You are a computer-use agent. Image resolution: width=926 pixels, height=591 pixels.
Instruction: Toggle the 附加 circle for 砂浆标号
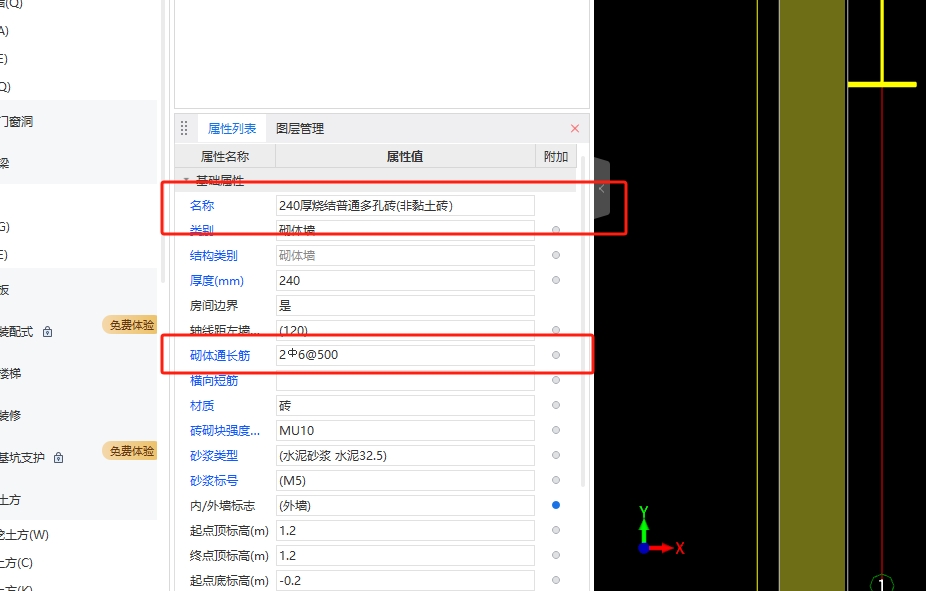pyautogui.click(x=556, y=480)
